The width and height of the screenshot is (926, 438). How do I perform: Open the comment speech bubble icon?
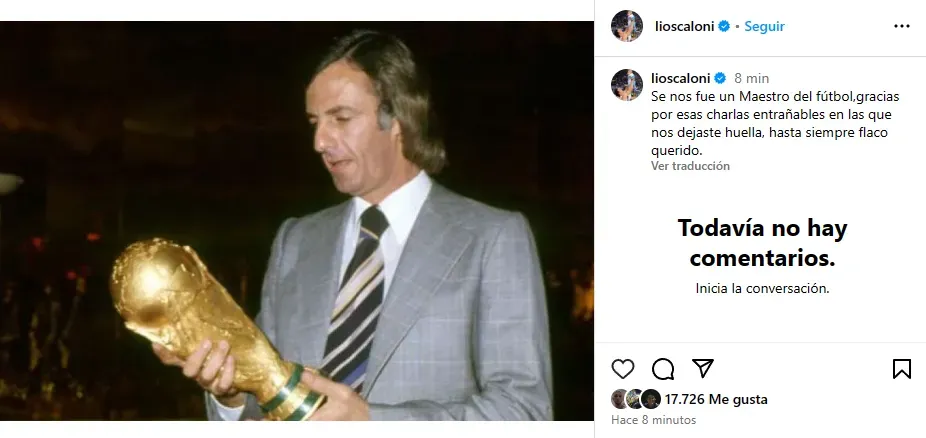pyautogui.click(x=663, y=369)
